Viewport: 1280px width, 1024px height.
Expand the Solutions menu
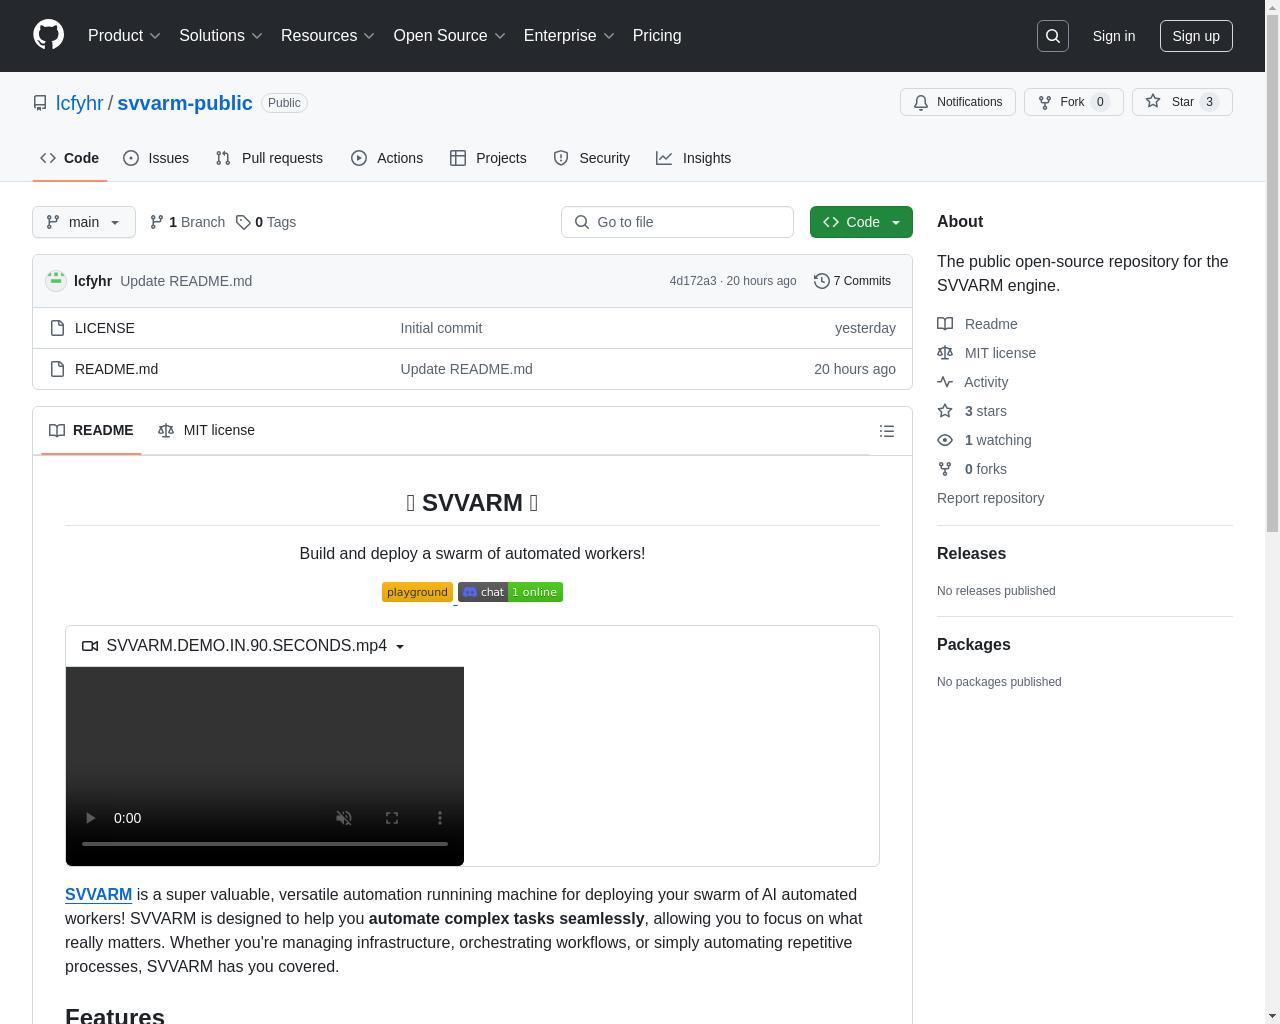tap(221, 36)
